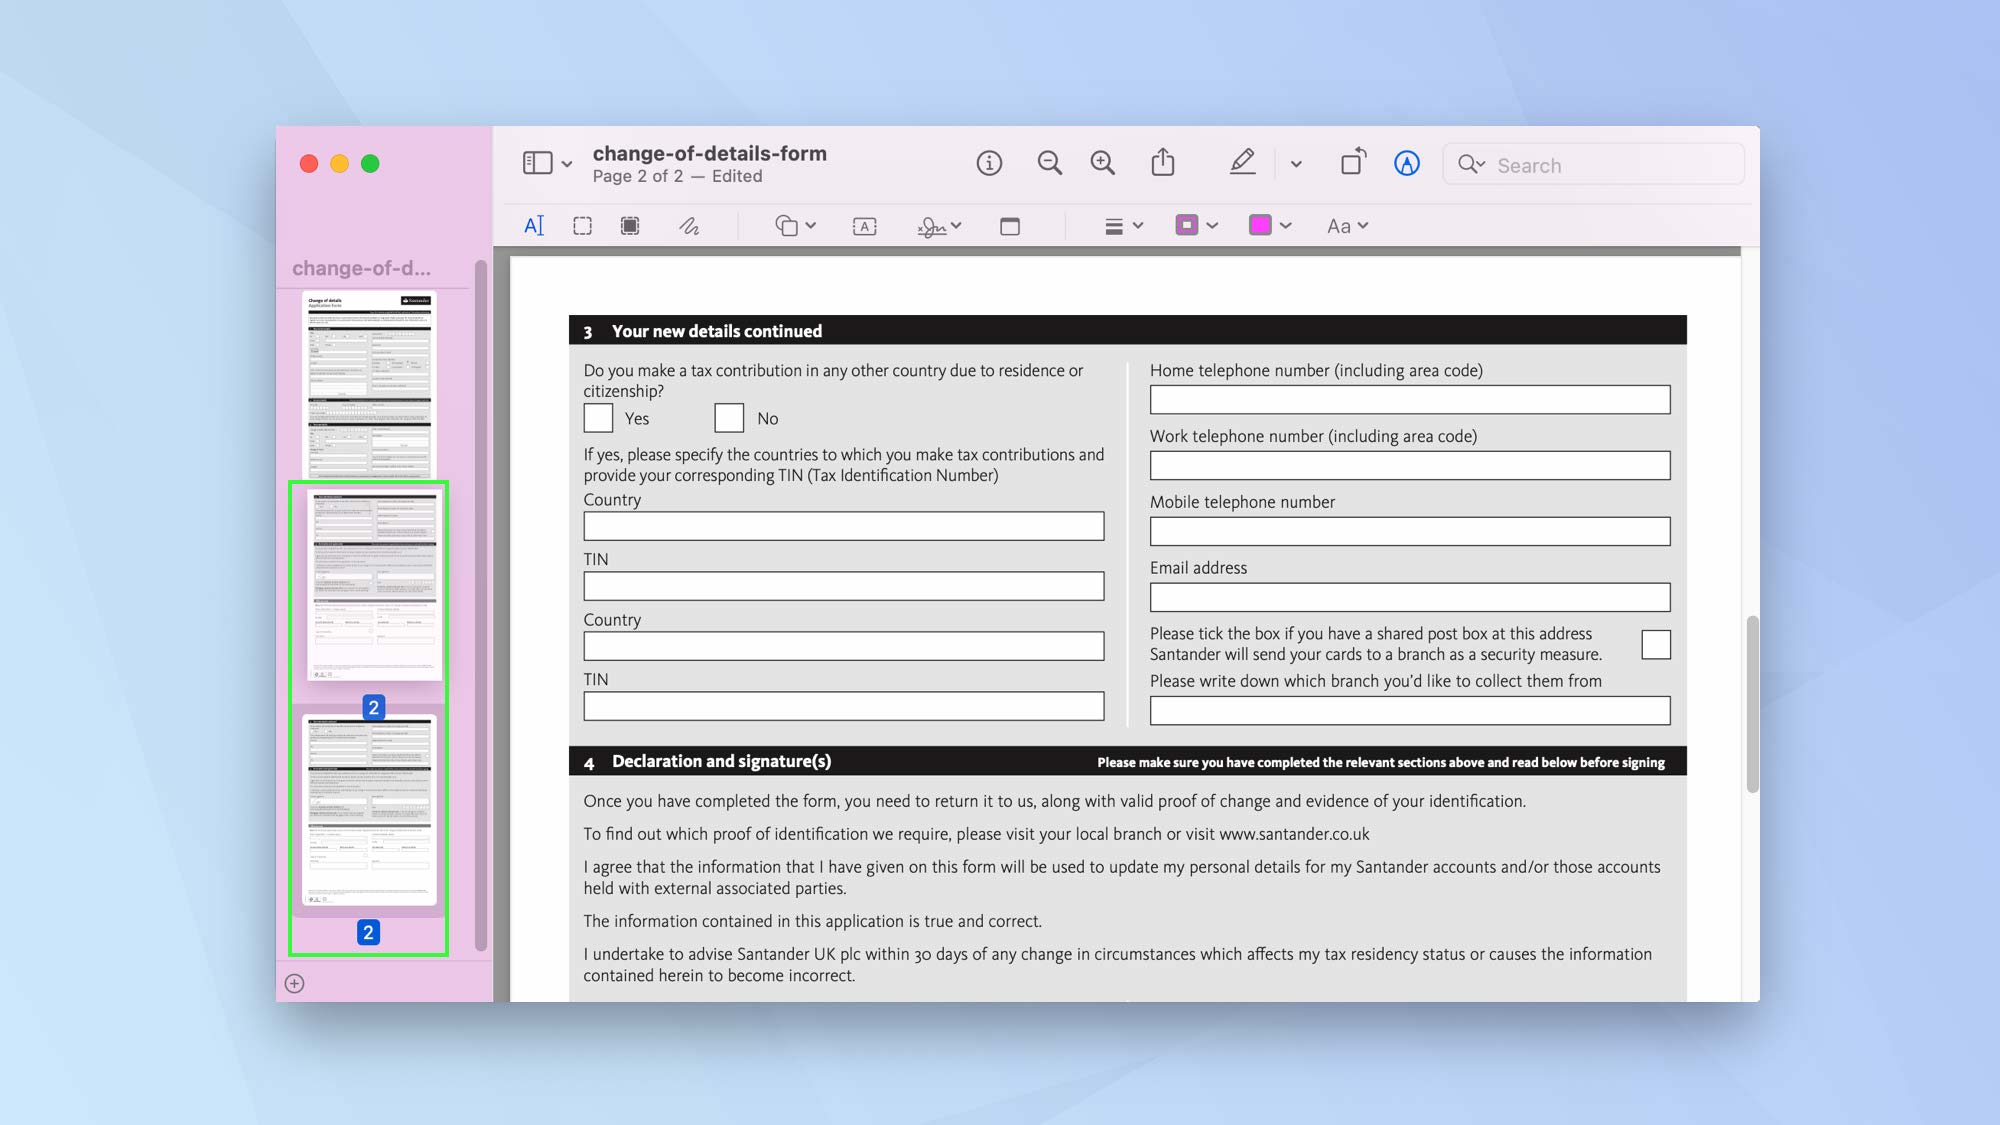Open the Shapes dropdown
The width and height of the screenshot is (2000, 1125).
793,226
